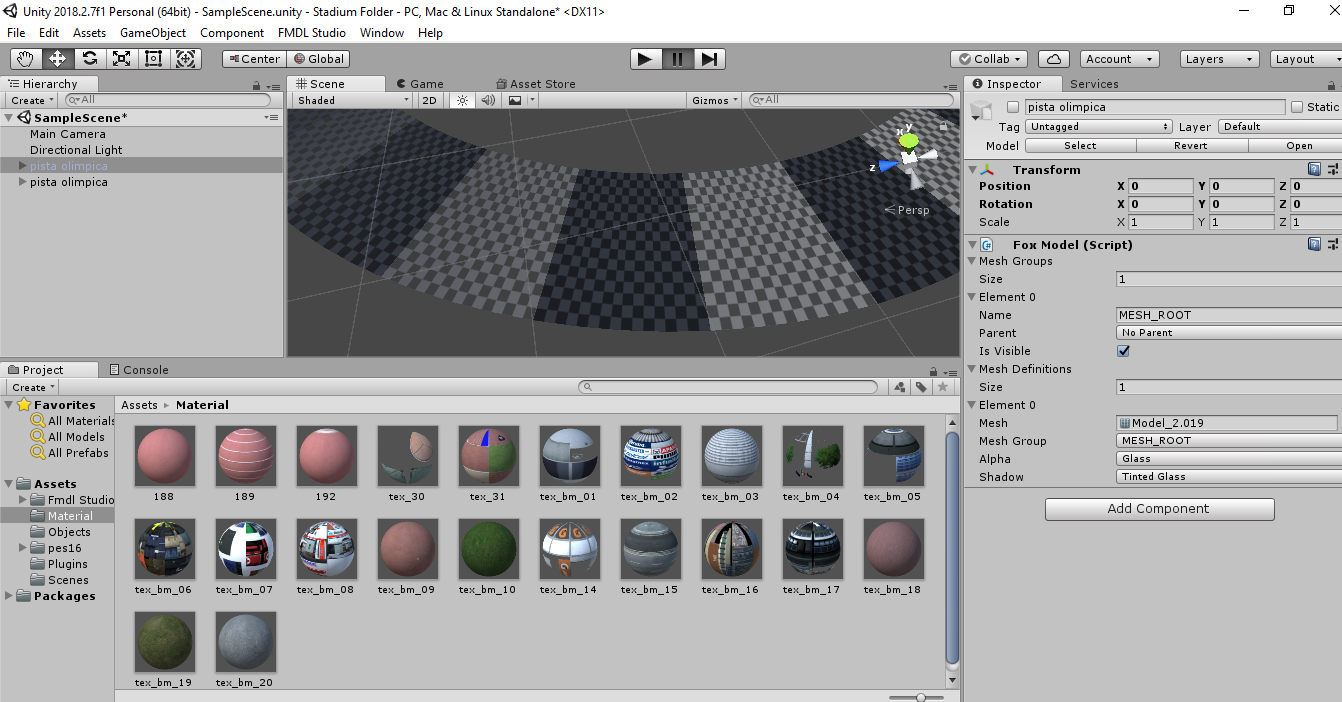The width and height of the screenshot is (1342, 702).
Task: Toggle 2D scene view mode
Action: tap(429, 100)
